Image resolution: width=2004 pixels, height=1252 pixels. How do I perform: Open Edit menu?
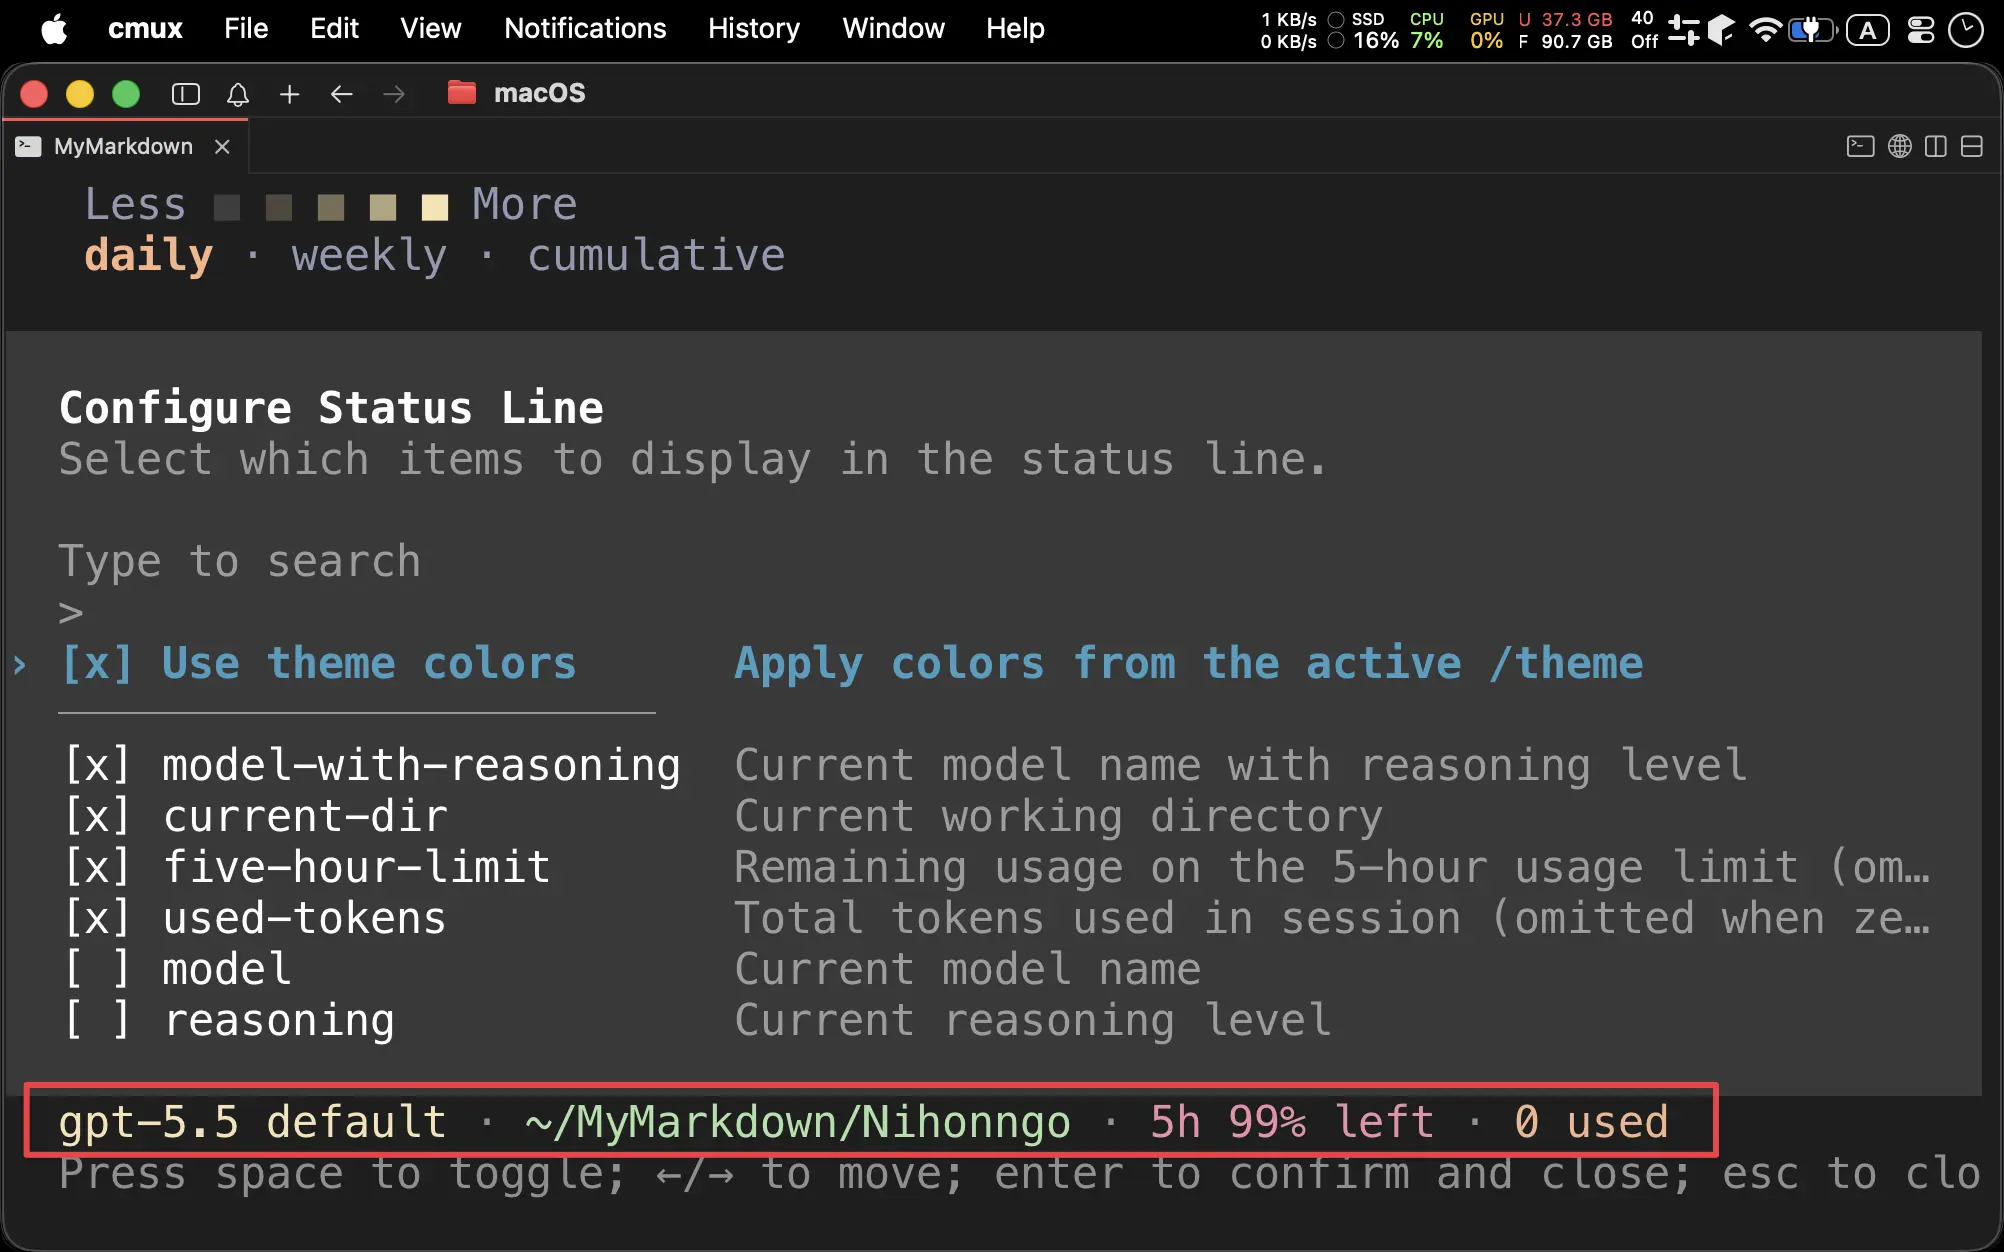[x=334, y=29]
